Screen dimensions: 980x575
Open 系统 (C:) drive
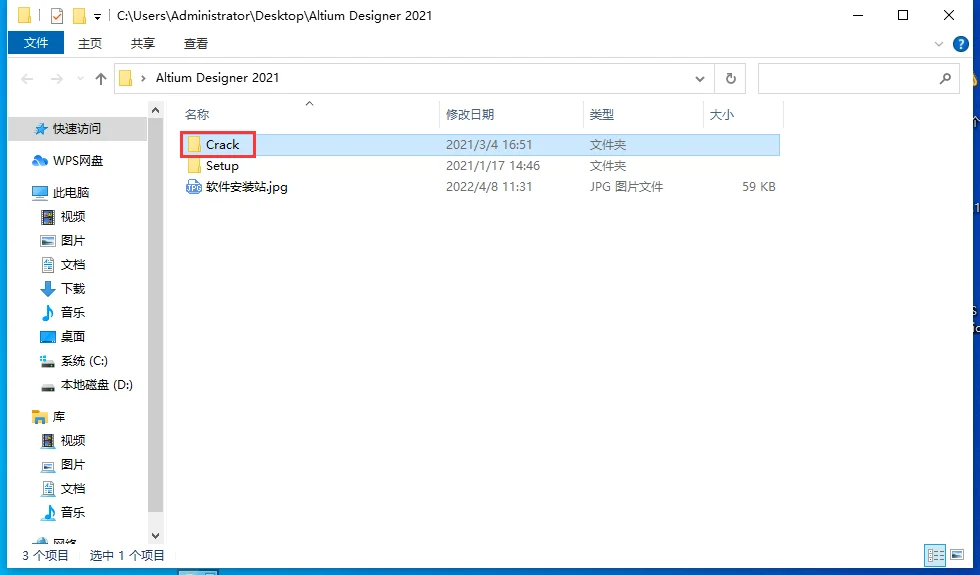(84, 361)
